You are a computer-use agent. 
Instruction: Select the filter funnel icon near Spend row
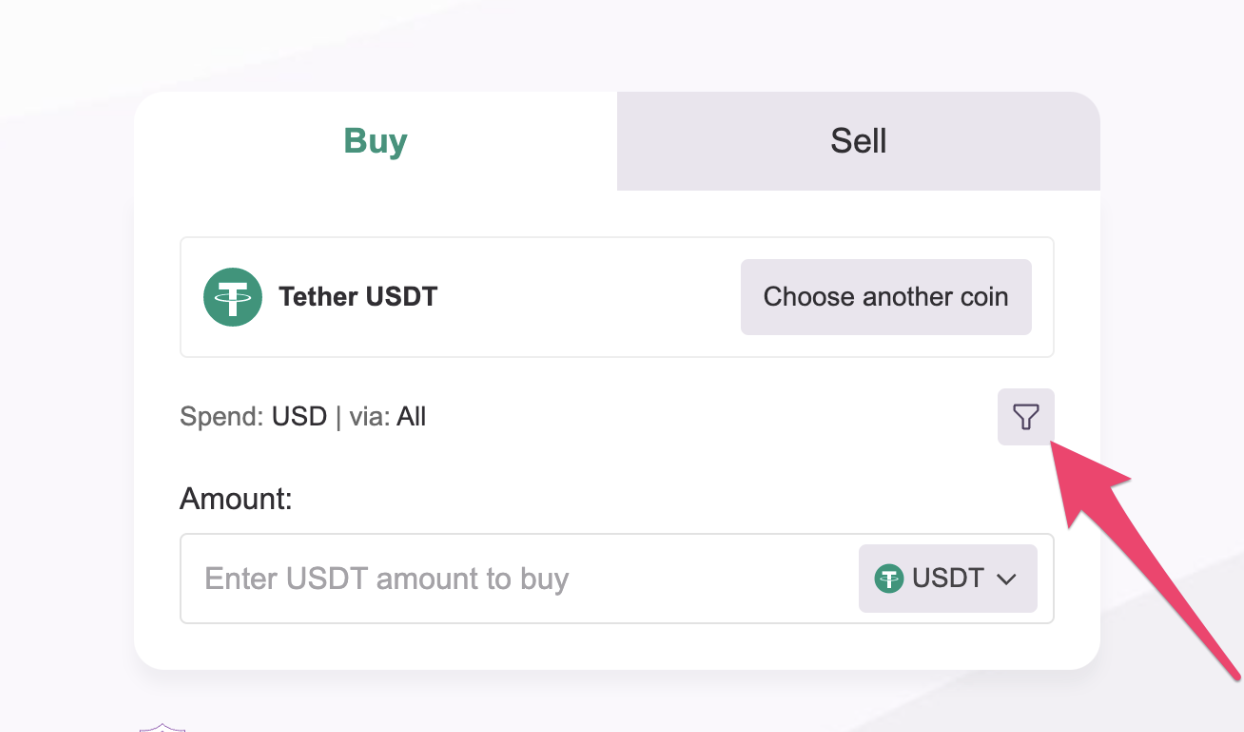point(1025,417)
